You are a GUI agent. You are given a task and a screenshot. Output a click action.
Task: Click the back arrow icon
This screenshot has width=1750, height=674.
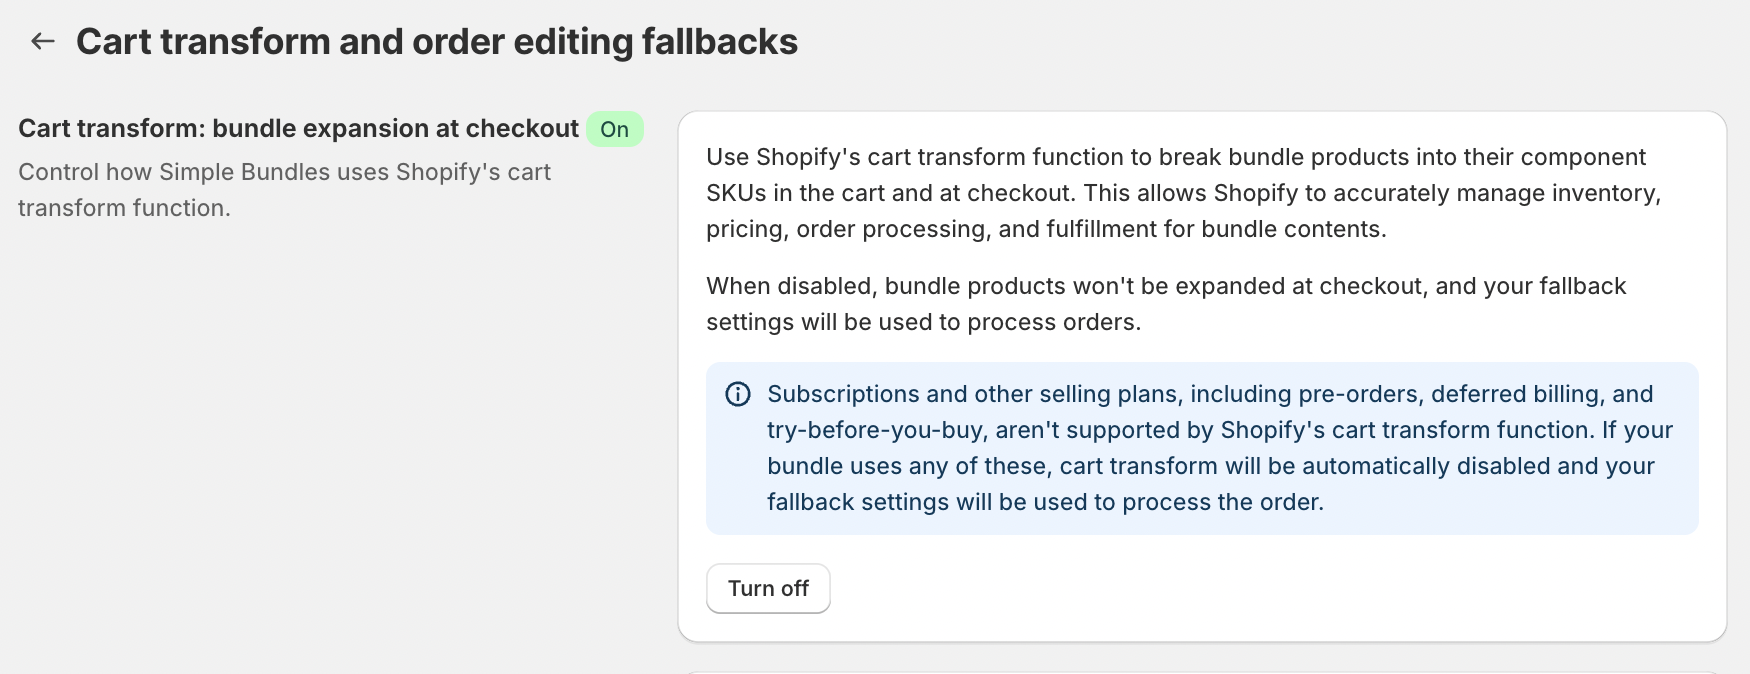click(42, 41)
